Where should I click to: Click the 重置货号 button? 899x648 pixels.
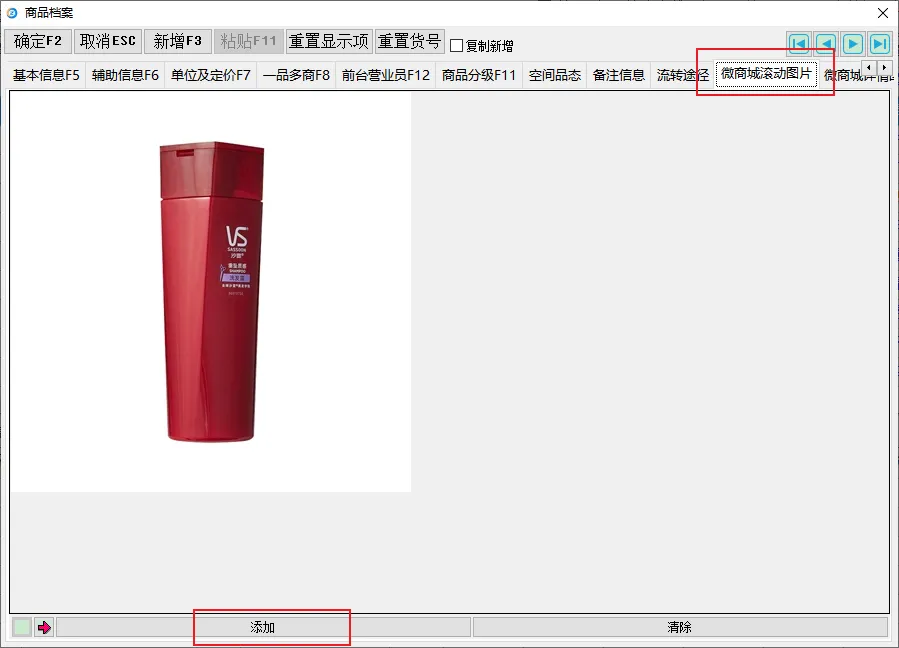point(409,41)
